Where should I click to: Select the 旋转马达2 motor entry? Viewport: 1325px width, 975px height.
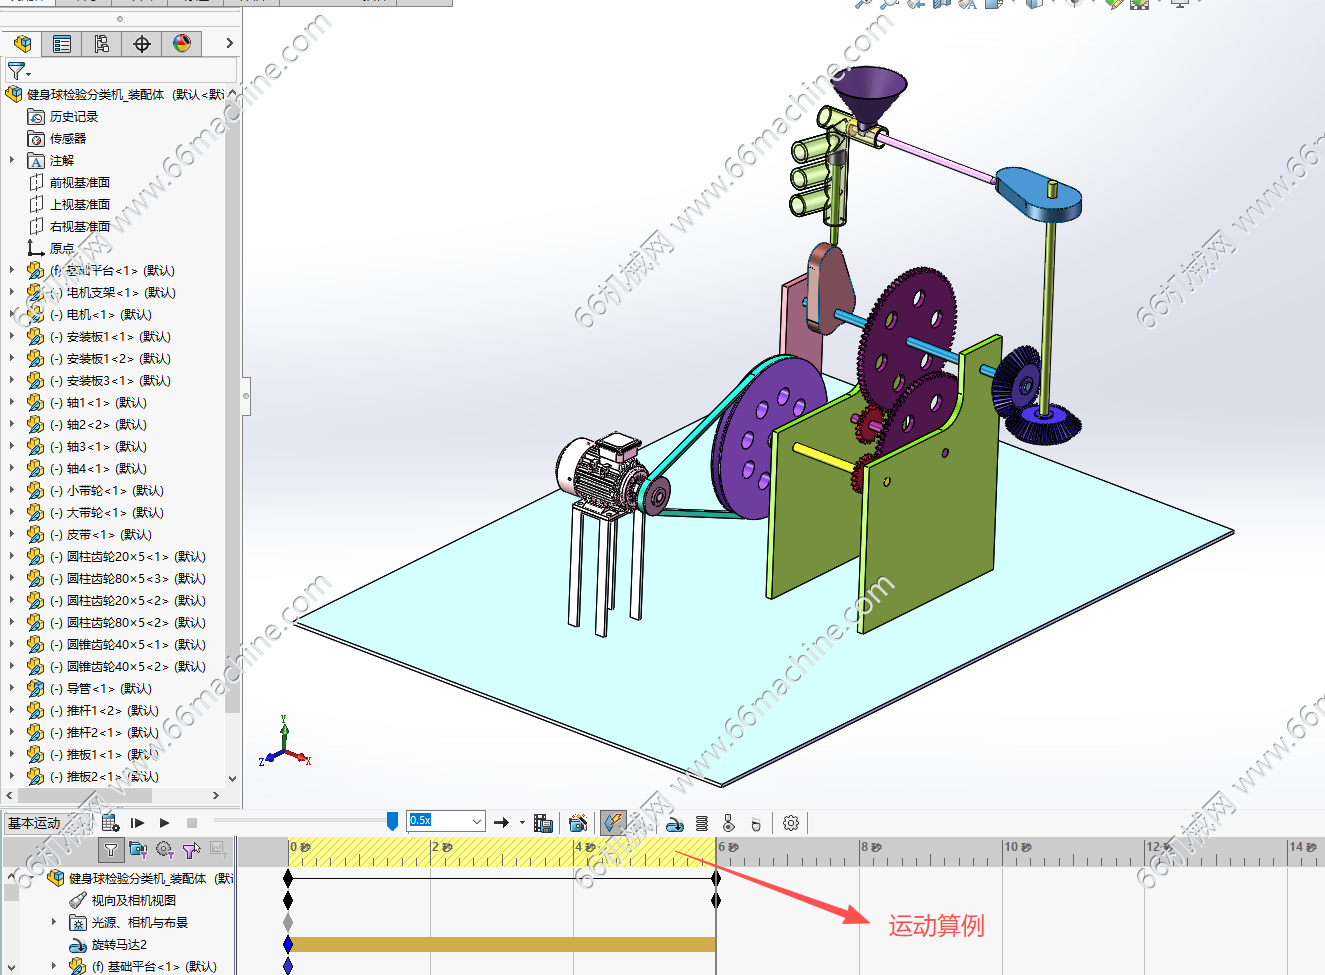pyautogui.click(x=108, y=944)
